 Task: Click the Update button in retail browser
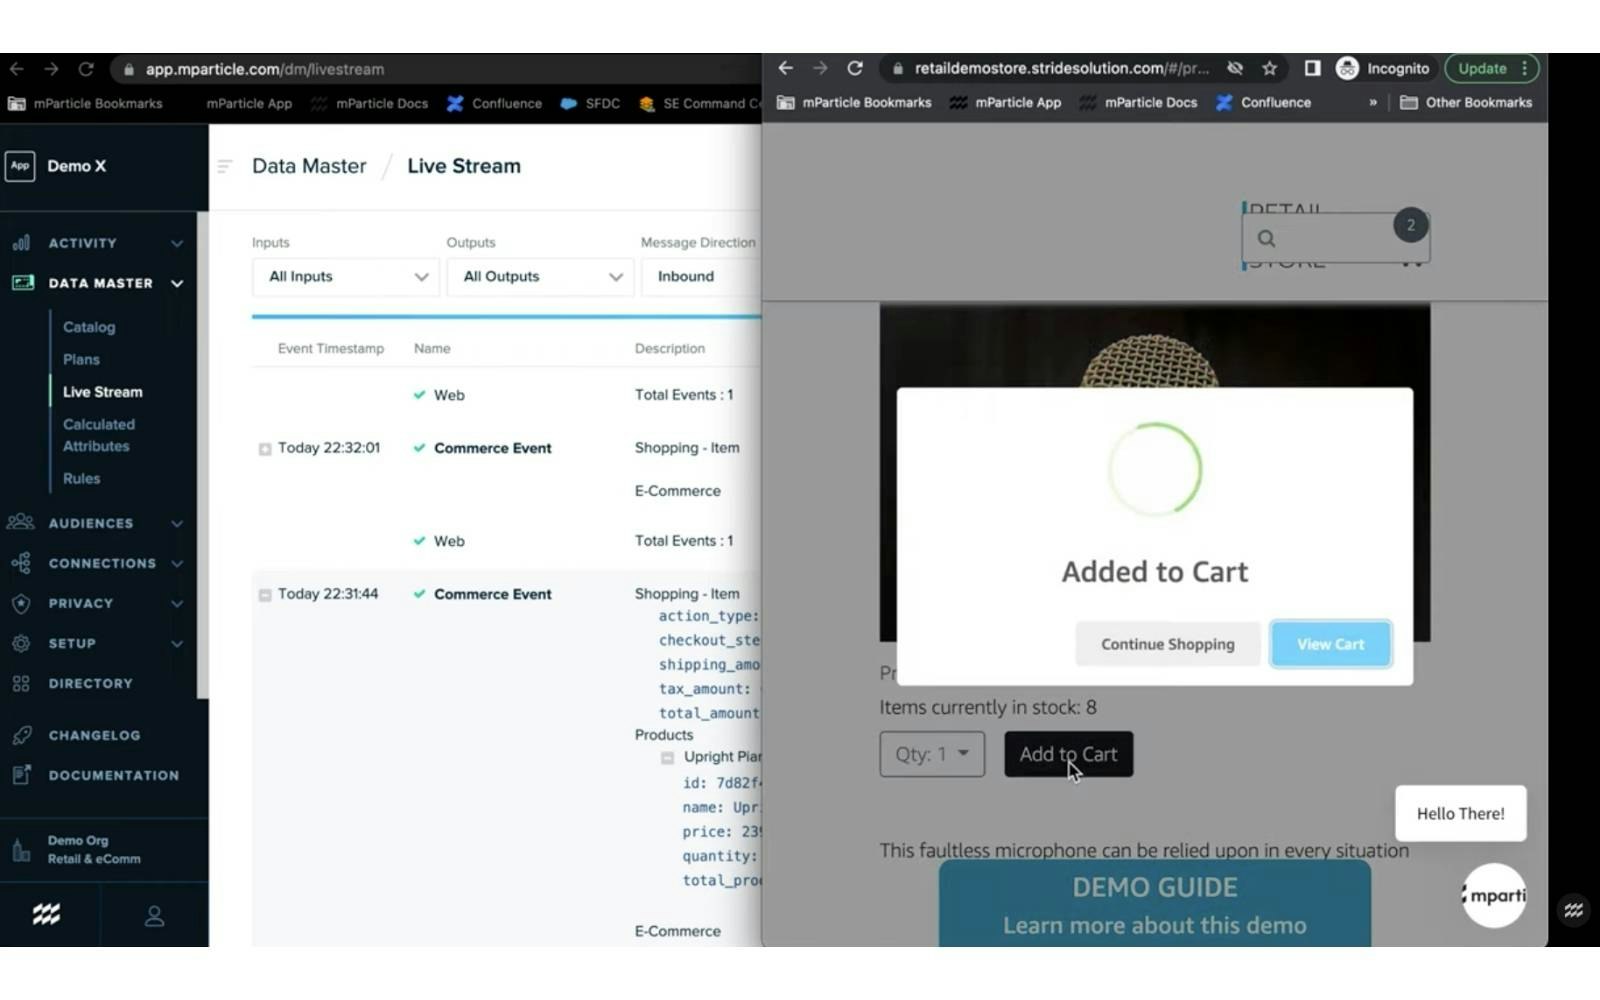[1491, 68]
